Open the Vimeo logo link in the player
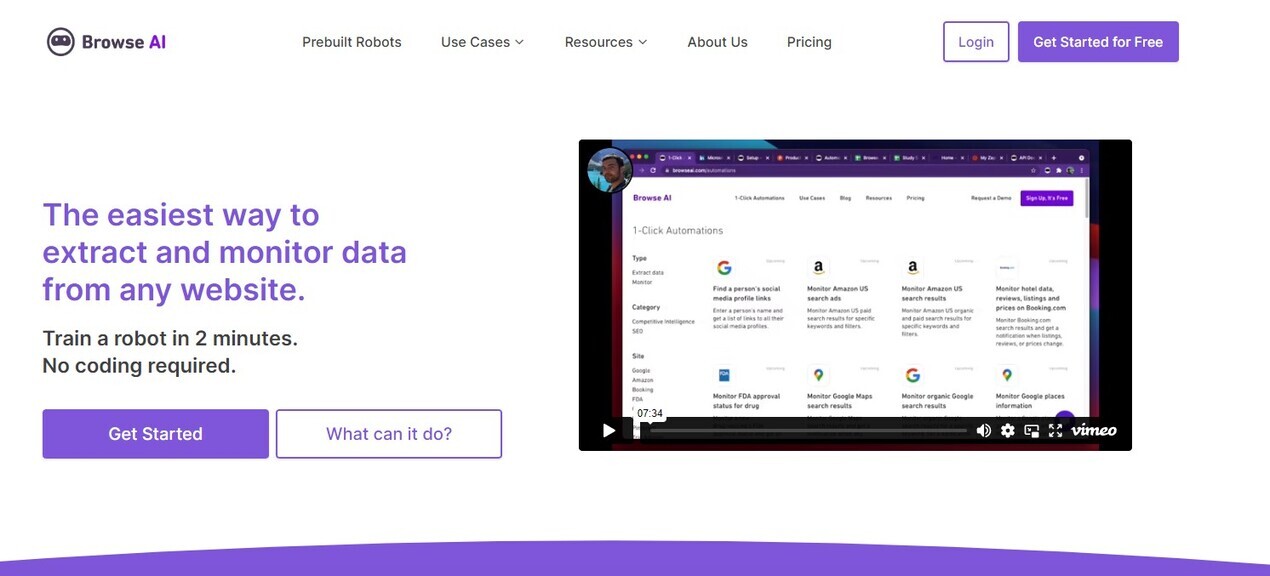Image resolution: width=1270 pixels, height=576 pixels. (1094, 430)
